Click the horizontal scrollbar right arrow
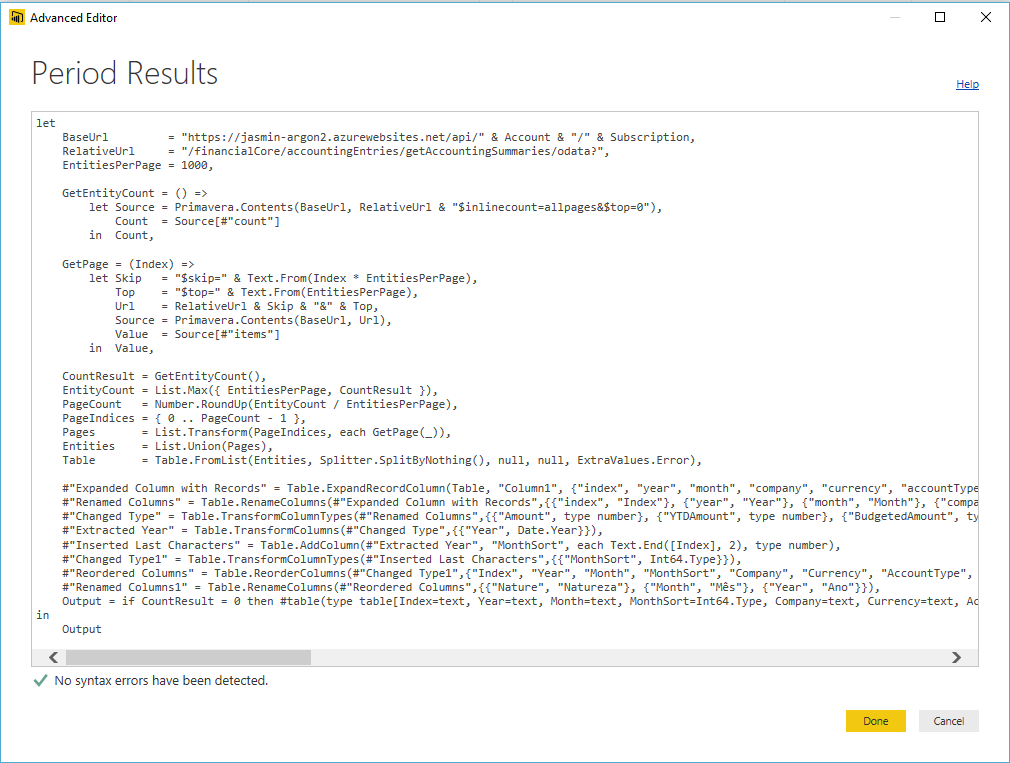 (957, 657)
